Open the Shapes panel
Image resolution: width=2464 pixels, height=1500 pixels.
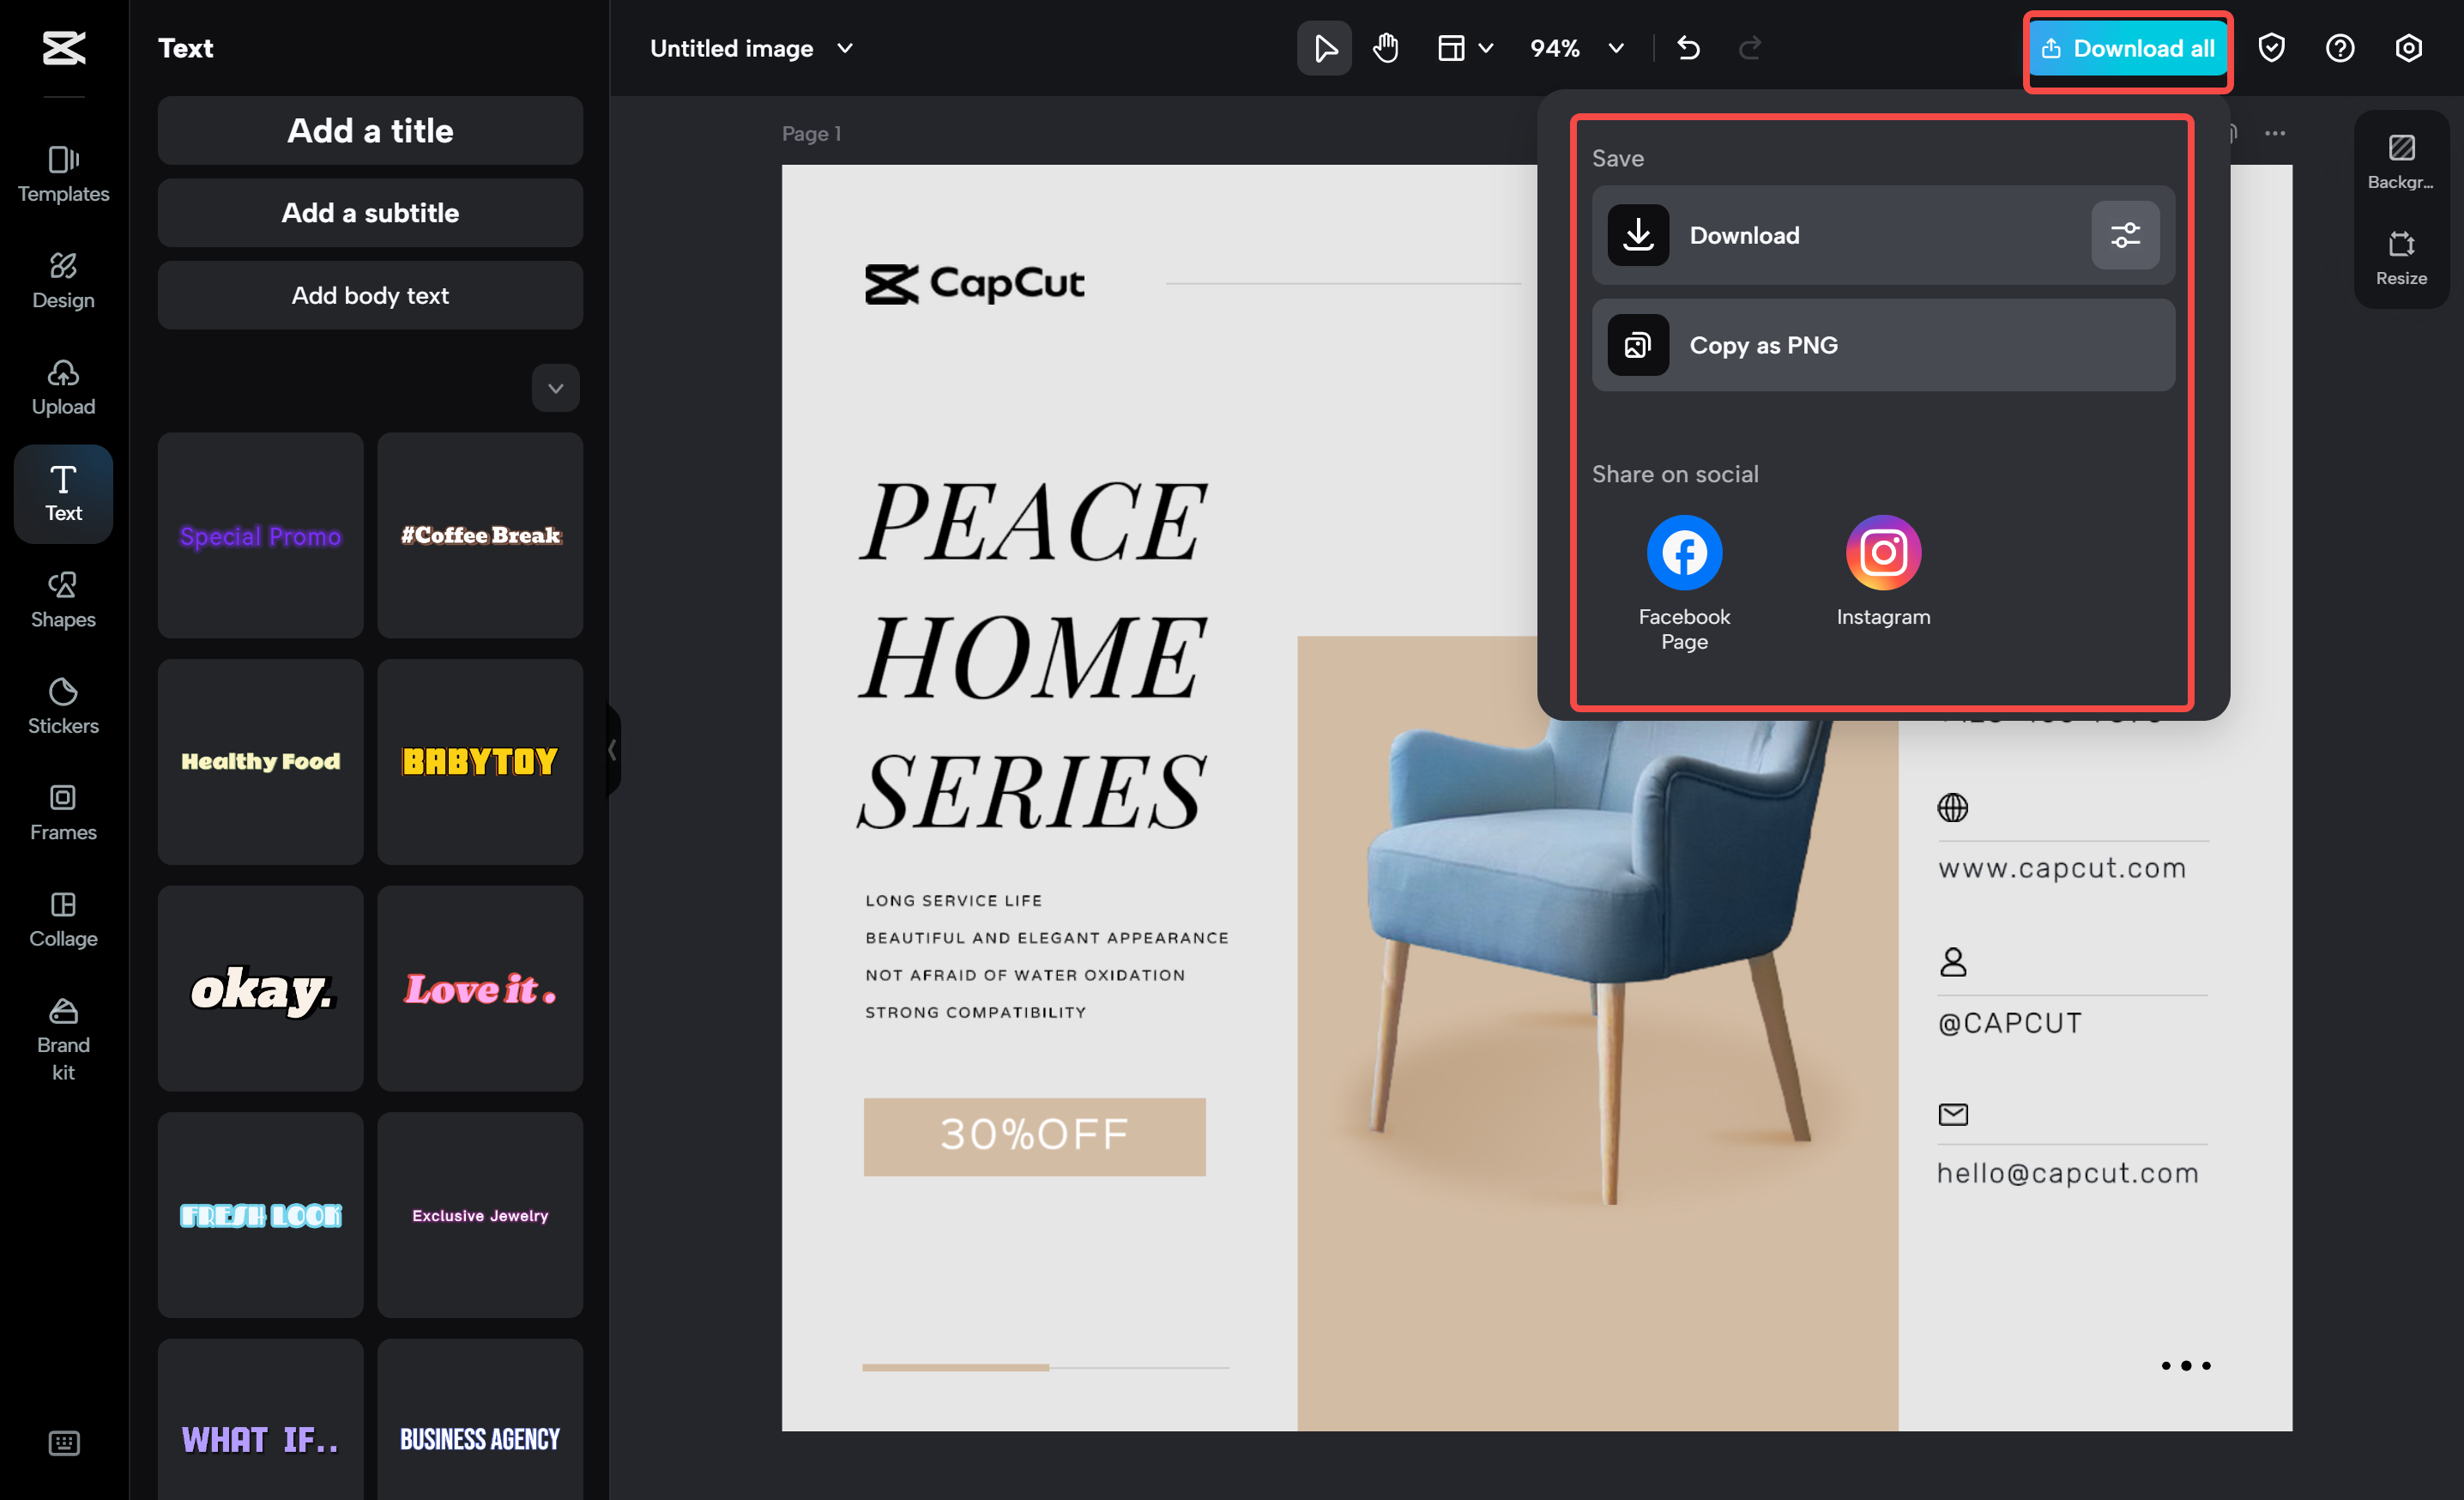tap(62, 600)
